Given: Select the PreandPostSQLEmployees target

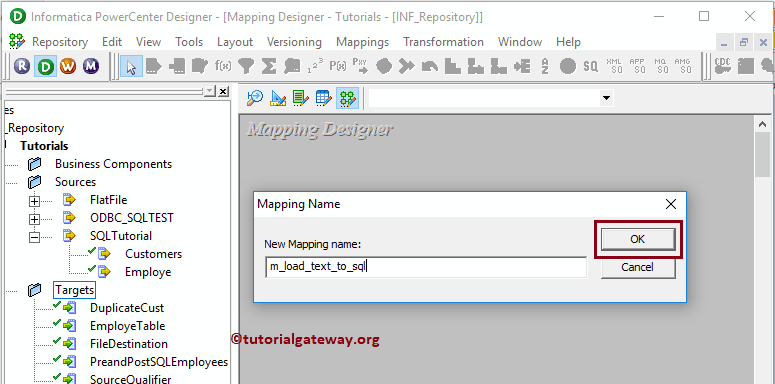Looking at the screenshot, I should [x=159, y=362].
